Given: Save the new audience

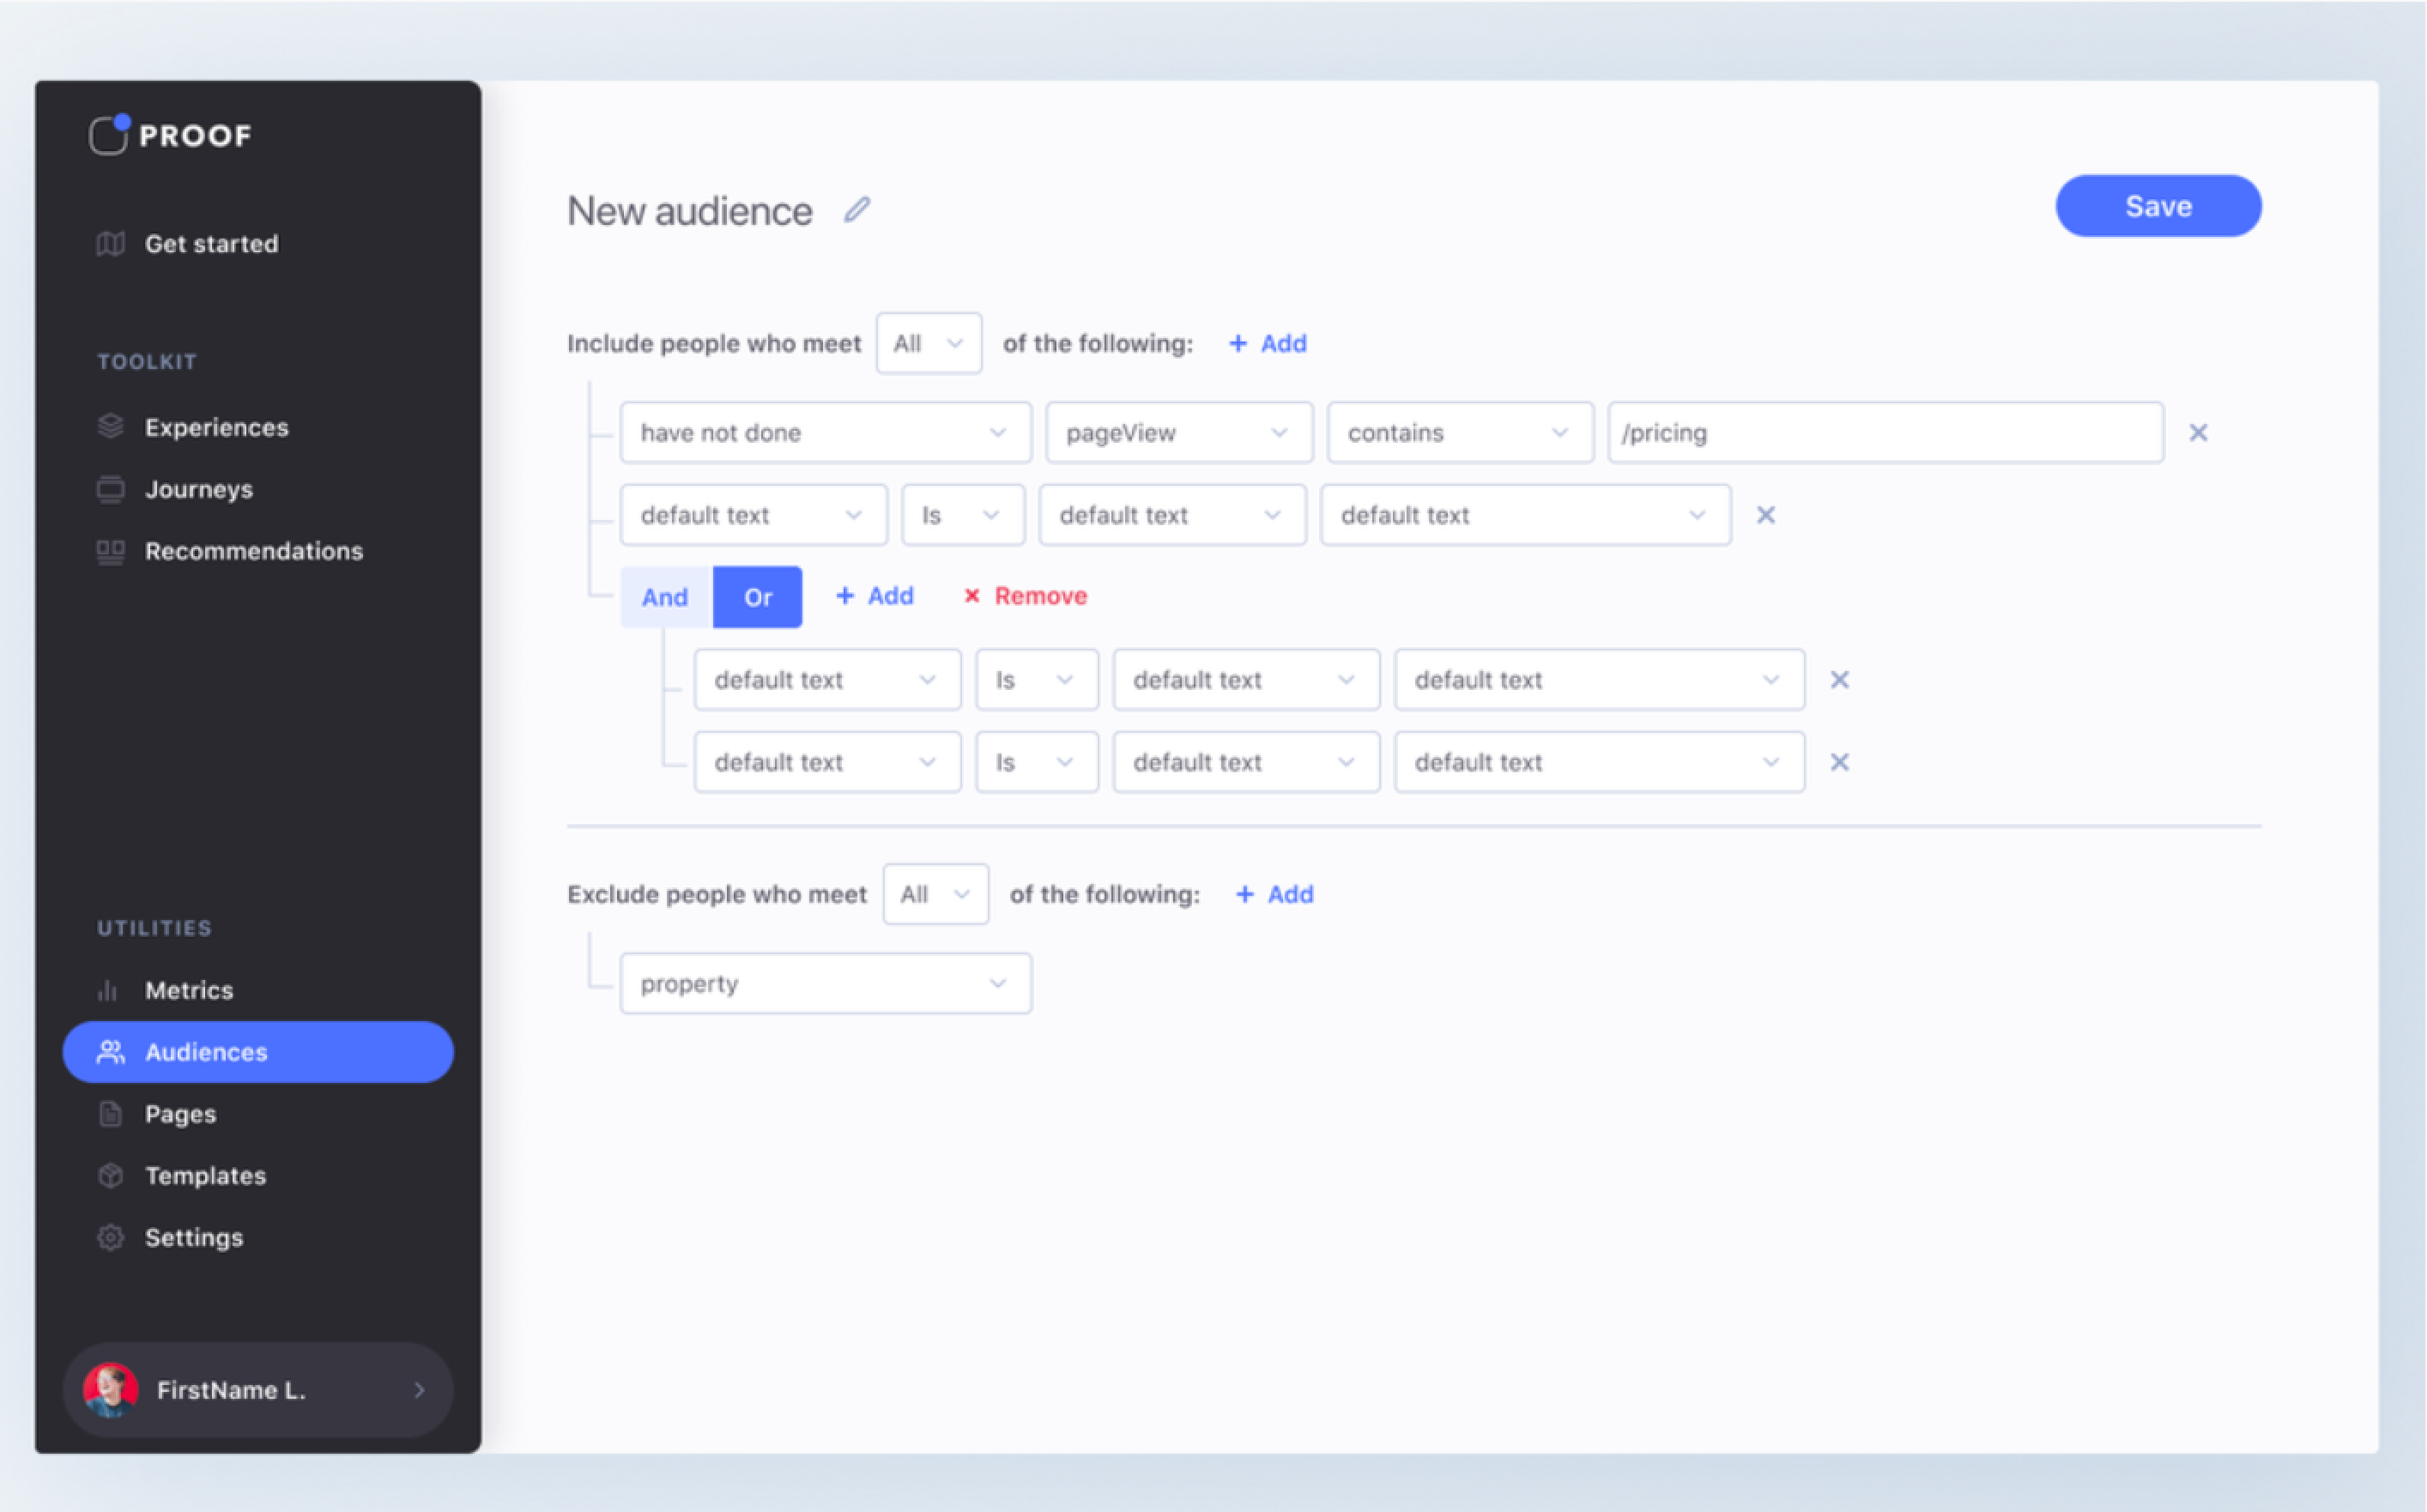Looking at the screenshot, I should click(x=2158, y=206).
